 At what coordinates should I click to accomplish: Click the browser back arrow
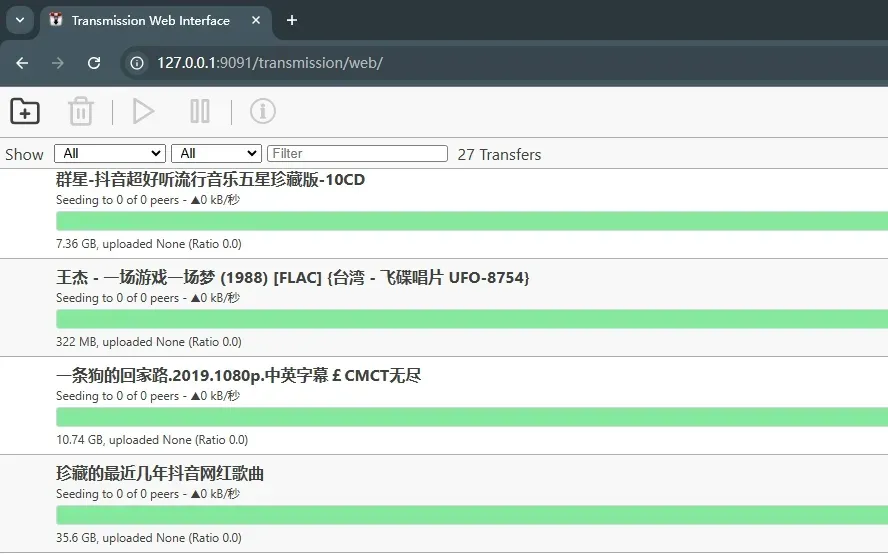(22, 63)
